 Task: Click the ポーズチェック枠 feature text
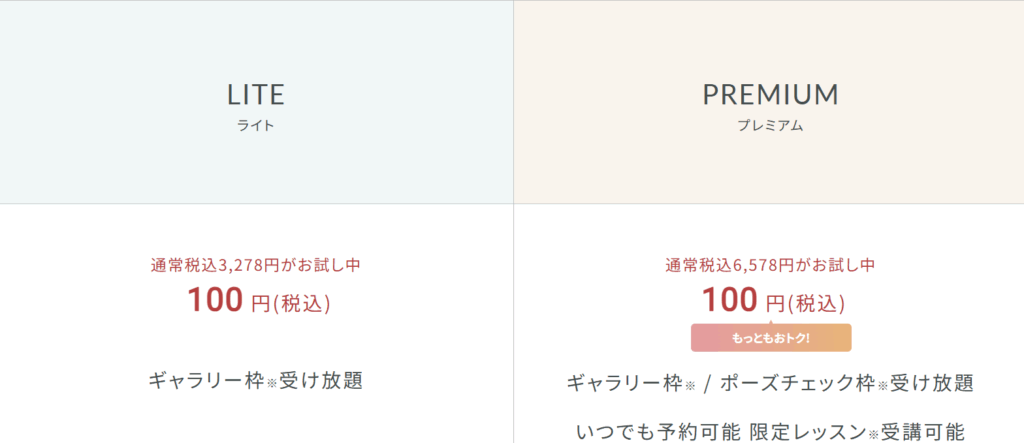coord(797,383)
